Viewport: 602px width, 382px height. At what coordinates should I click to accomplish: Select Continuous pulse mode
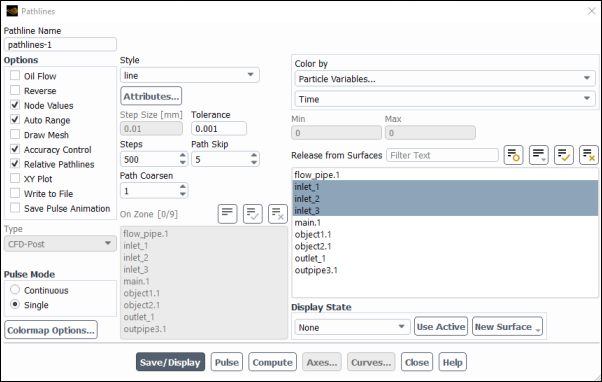point(15,289)
